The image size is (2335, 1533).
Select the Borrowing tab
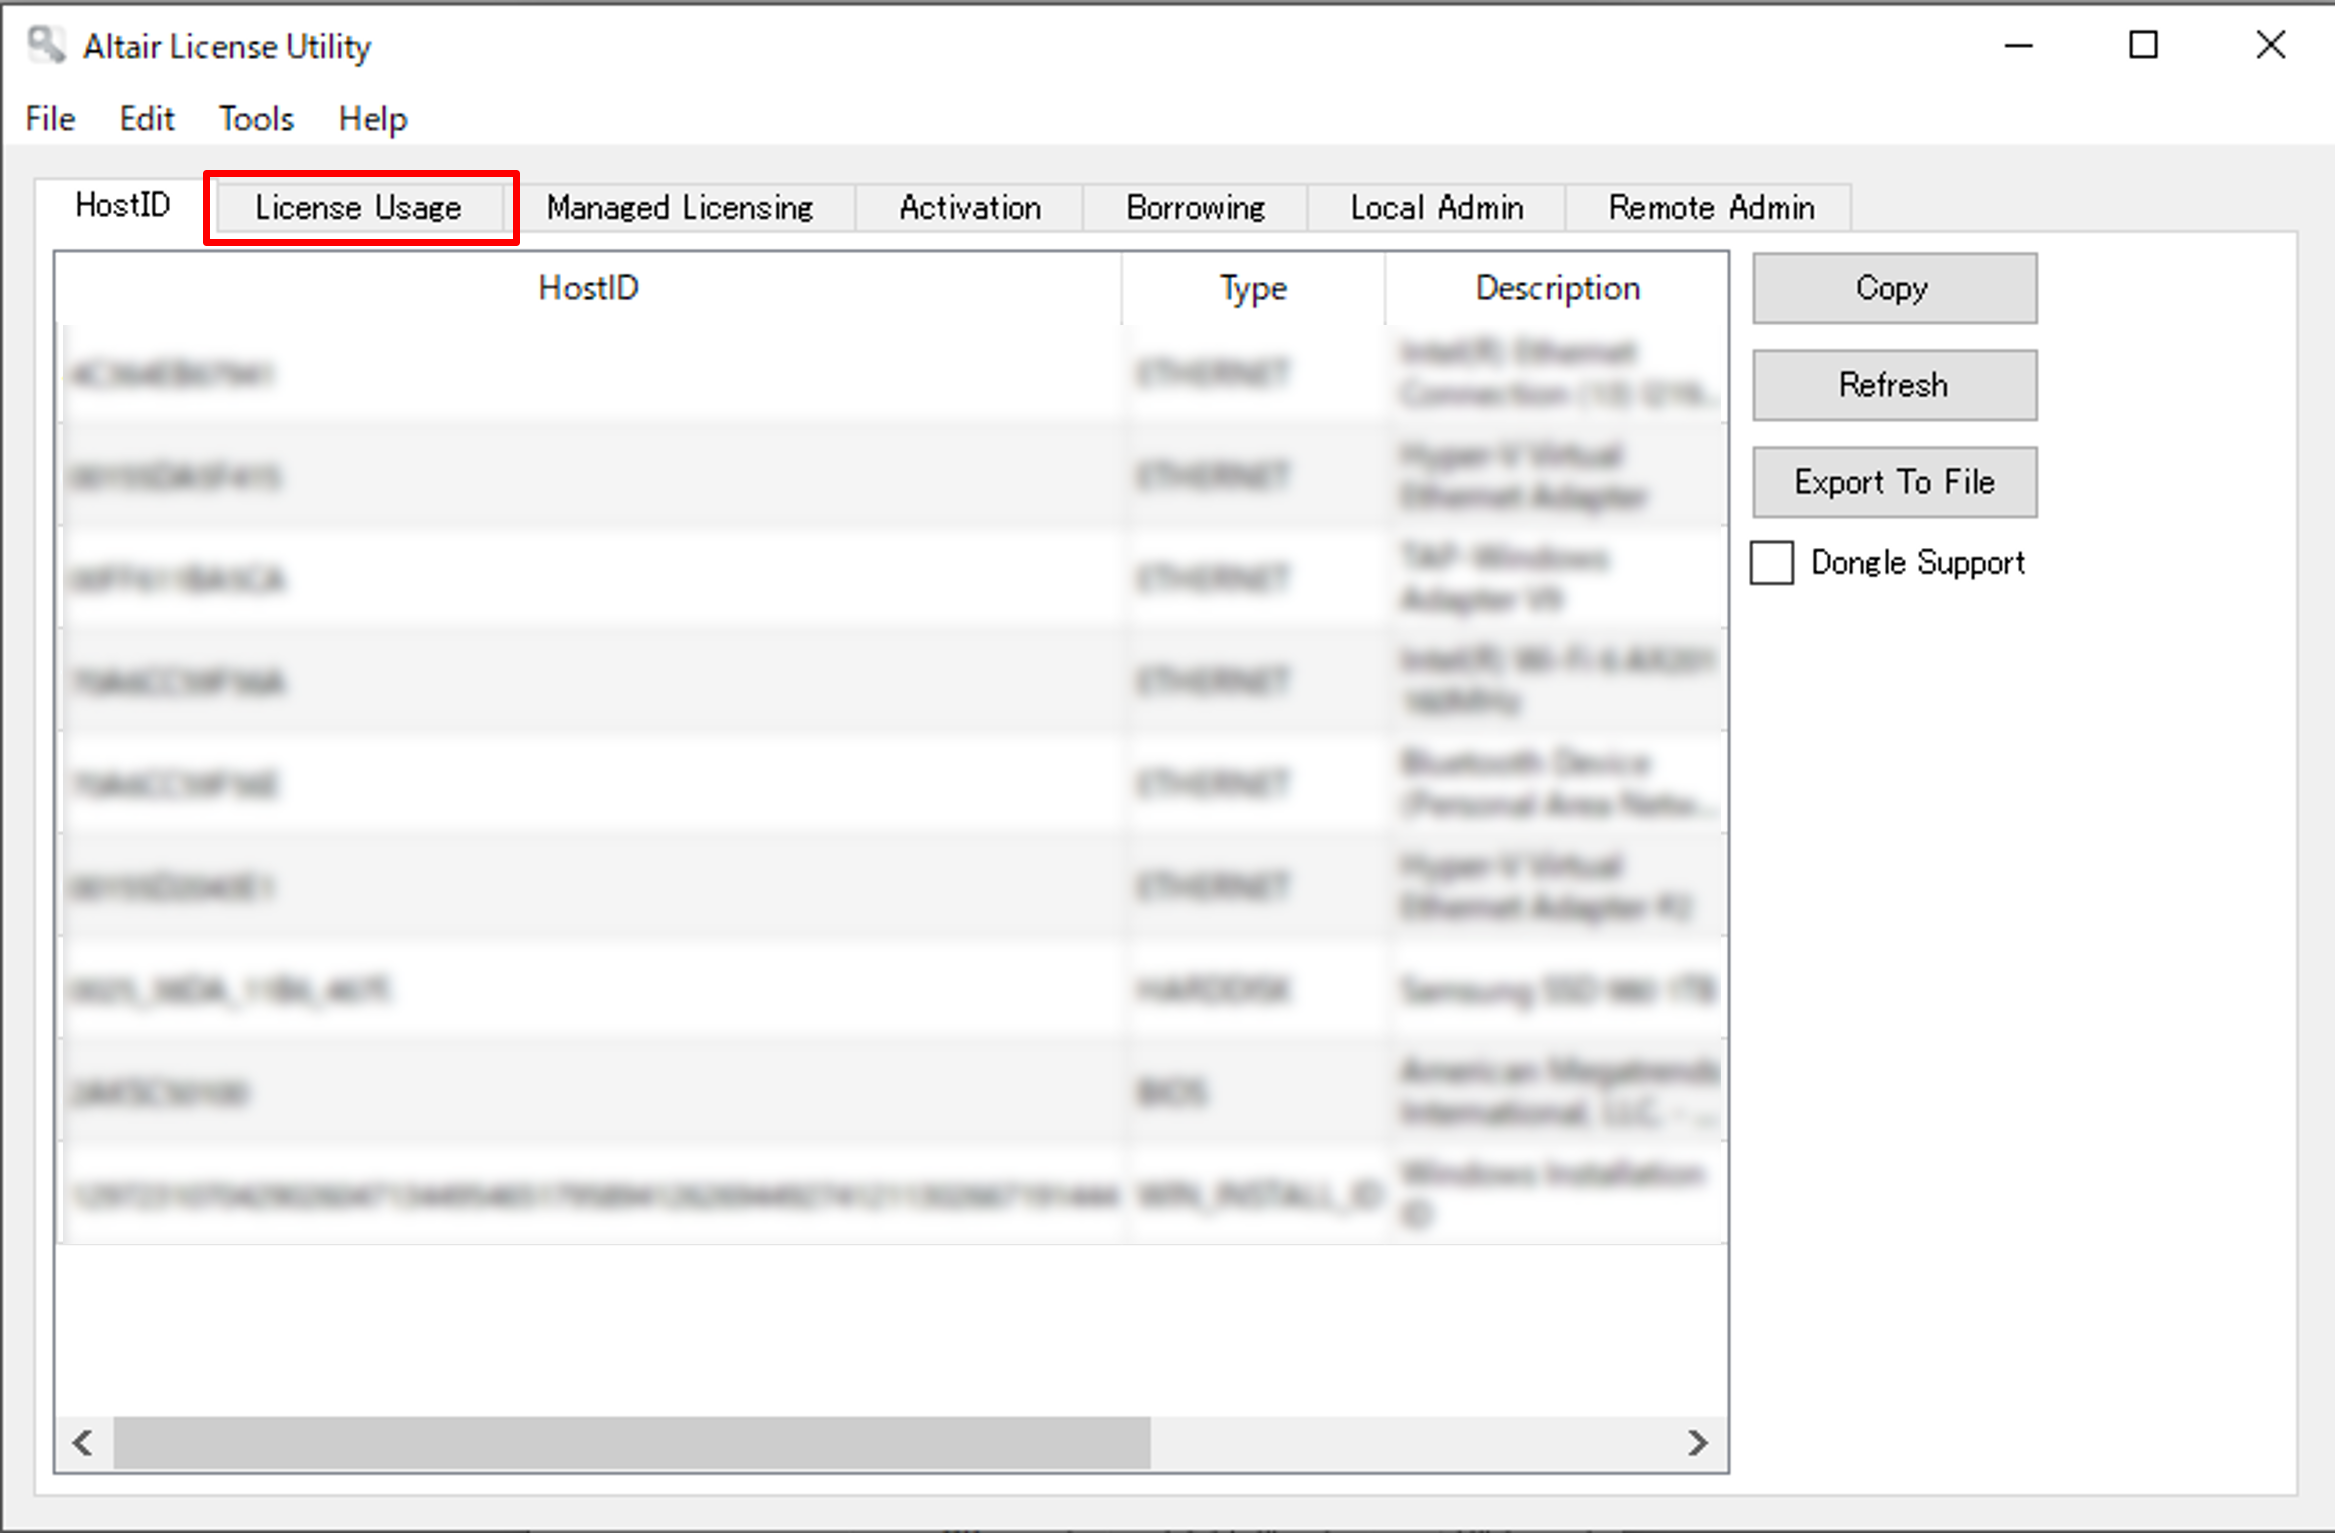(1195, 208)
